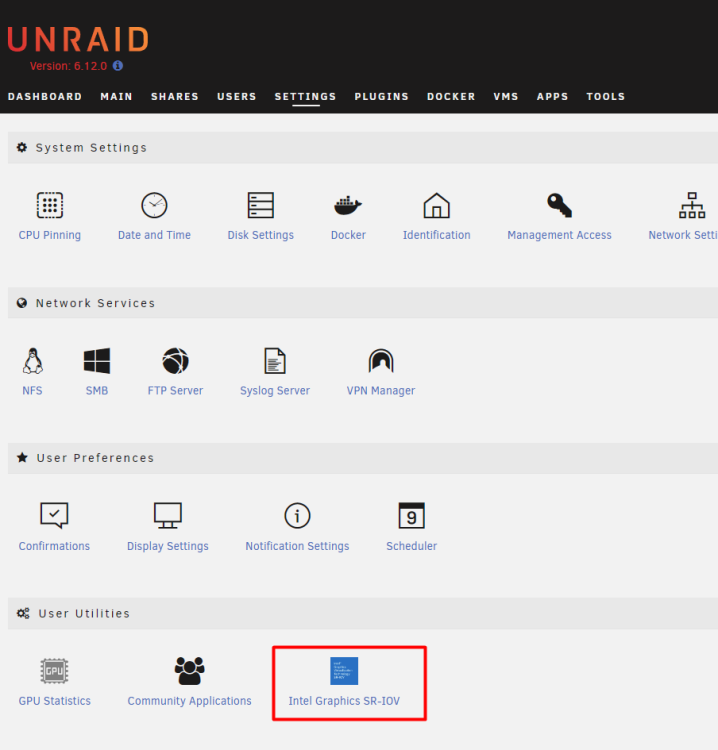This screenshot has height=750, width=718.
Task: Open the Confirmations checkmark icon
Action: pos(54,516)
